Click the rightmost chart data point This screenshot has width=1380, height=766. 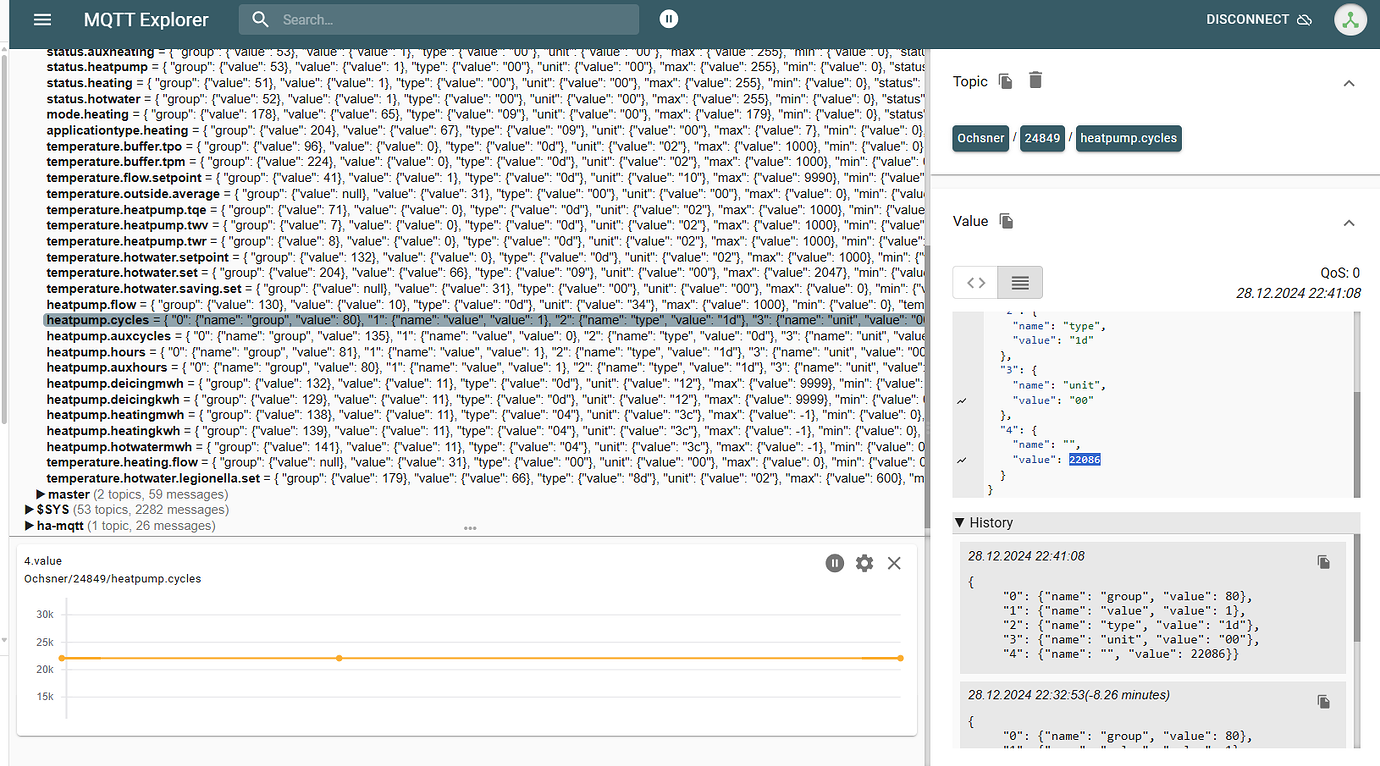900,658
